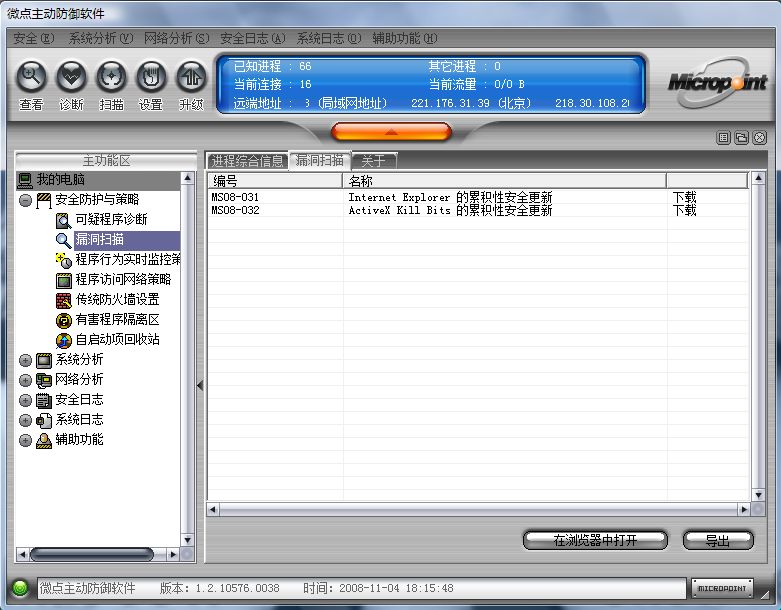The width and height of the screenshot is (781, 610).
Task: Select 传统防火墙设置 in the tree
Action: point(118,300)
